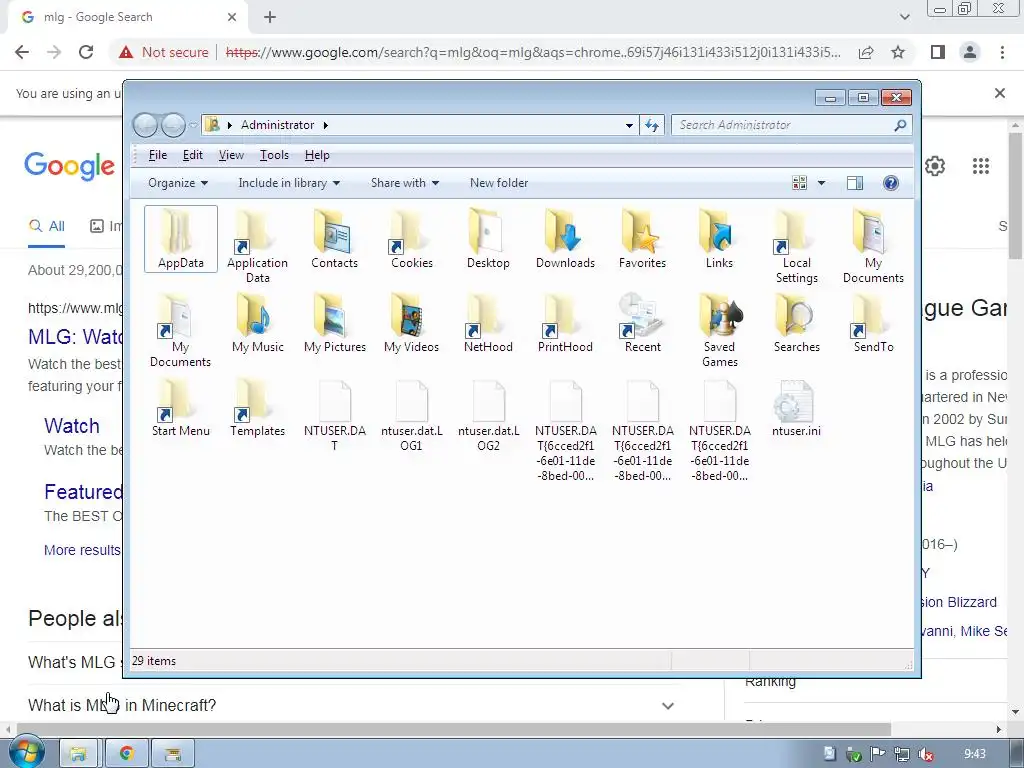Open the More results link in Chrome
Screen dimensions: 1024x768
tap(82, 550)
